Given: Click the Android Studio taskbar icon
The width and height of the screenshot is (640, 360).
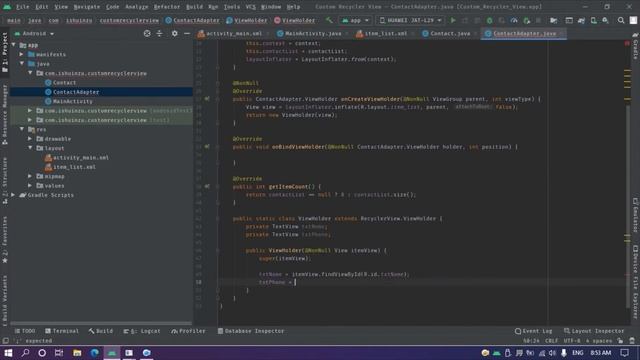Looking at the screenshot, I should [112, 353].
